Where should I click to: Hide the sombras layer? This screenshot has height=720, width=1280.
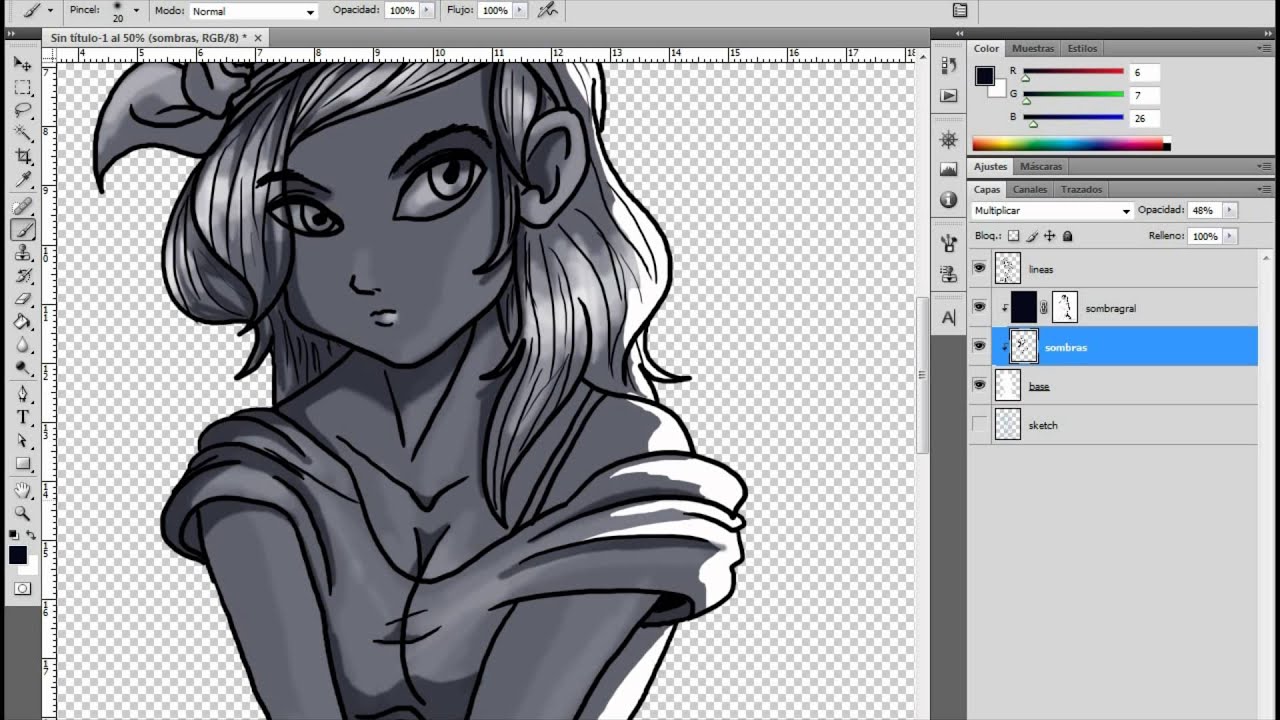point(979,346)
